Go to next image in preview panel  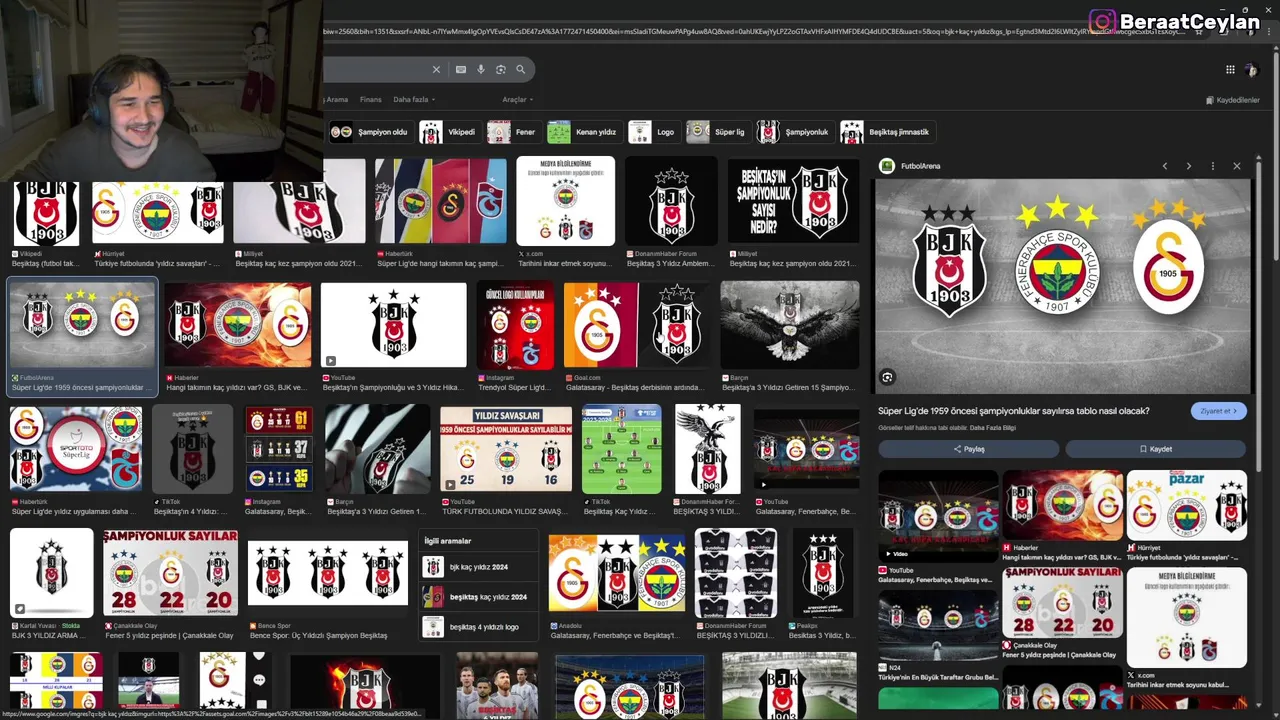1189,166
